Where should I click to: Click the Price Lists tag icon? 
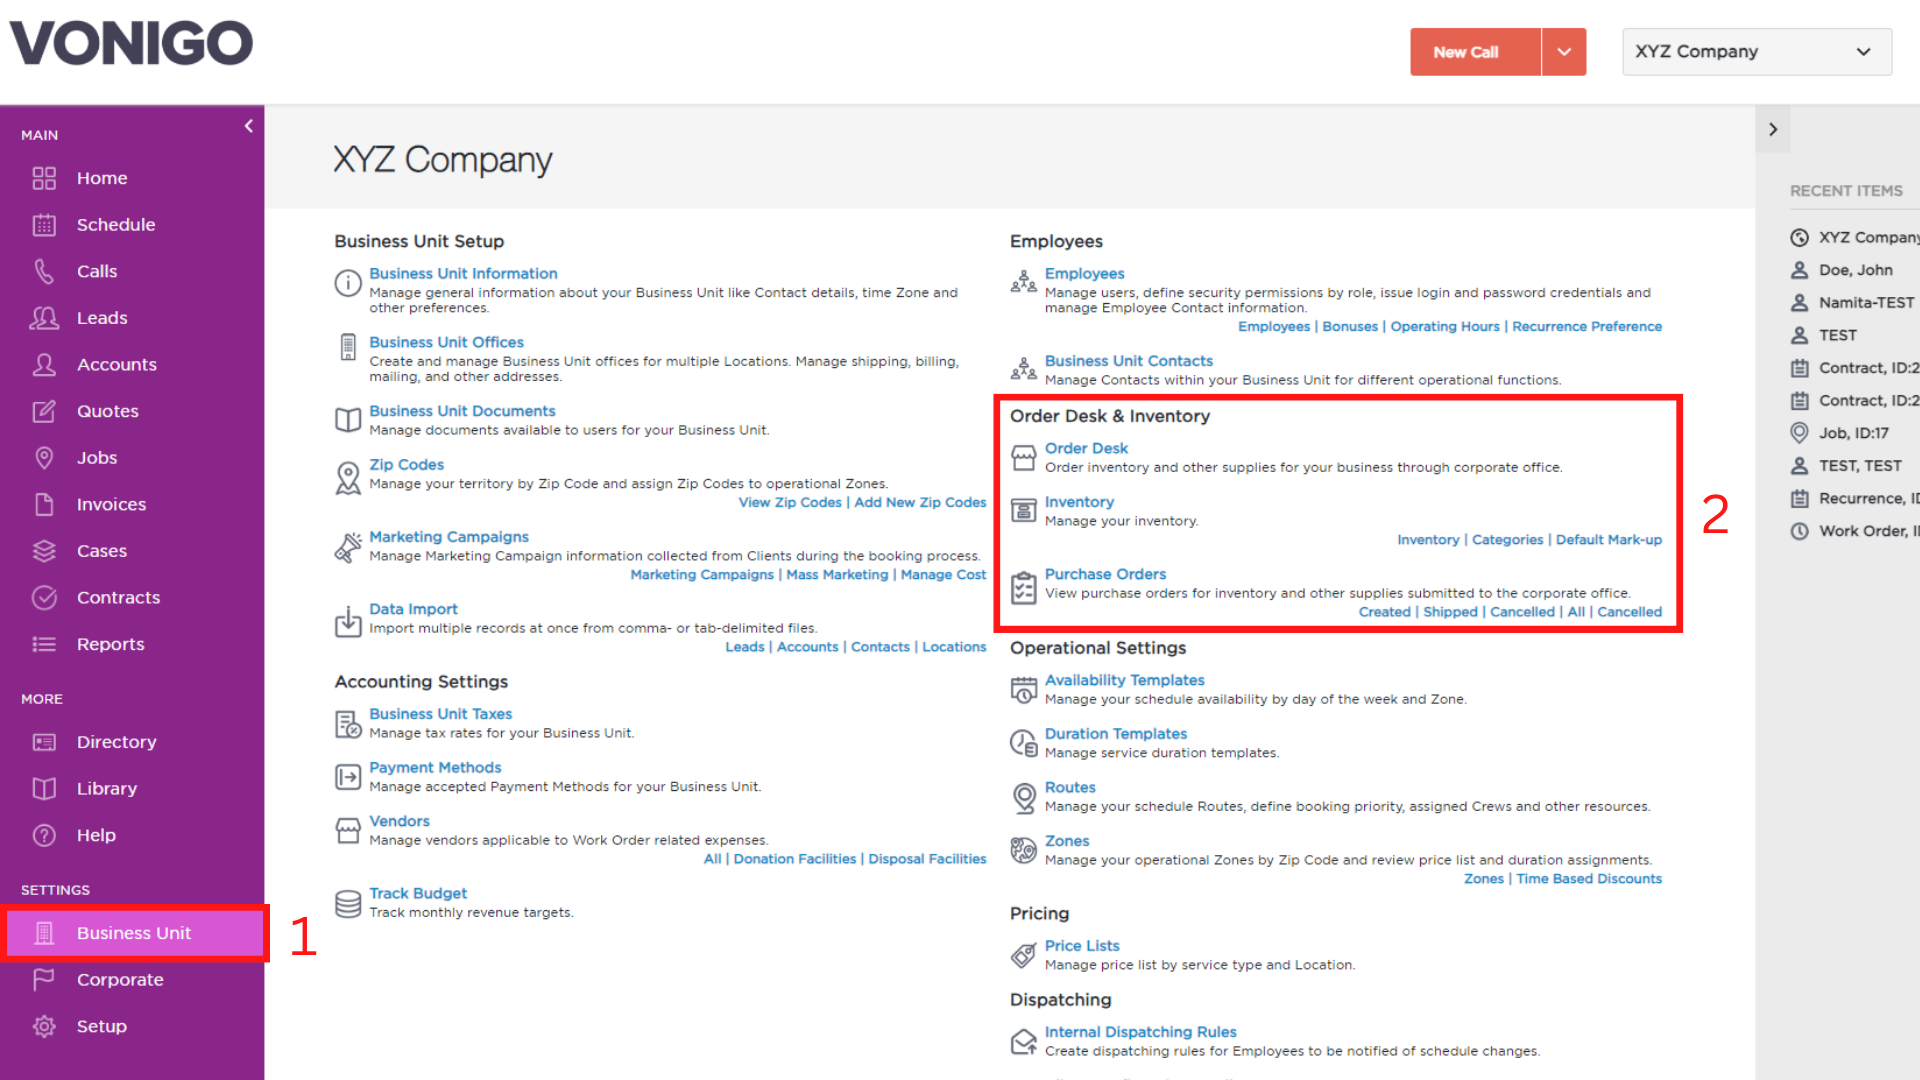(1023, 955)
